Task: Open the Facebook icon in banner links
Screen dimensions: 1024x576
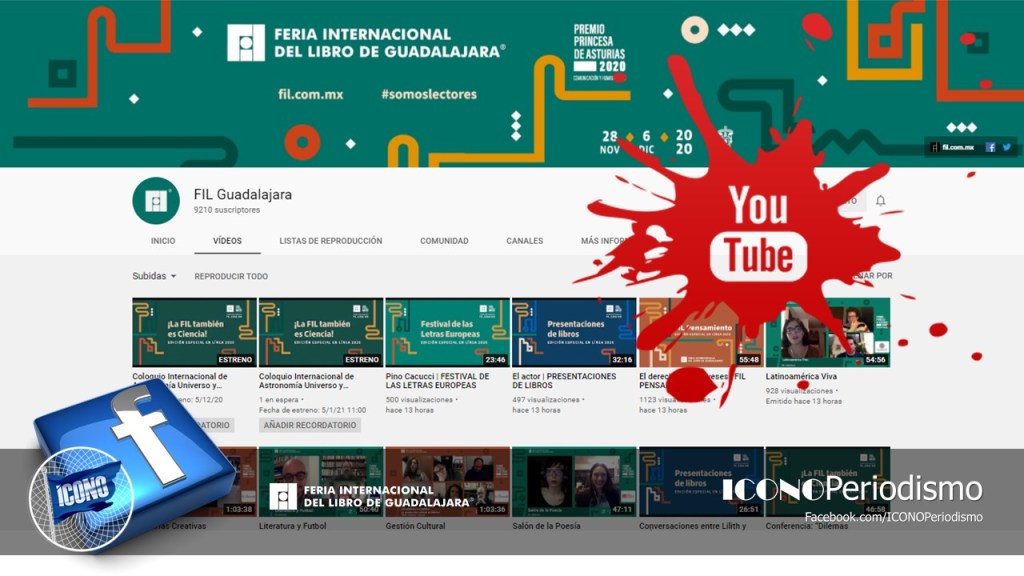Action: pyautogui.click(x=990, y=147)
